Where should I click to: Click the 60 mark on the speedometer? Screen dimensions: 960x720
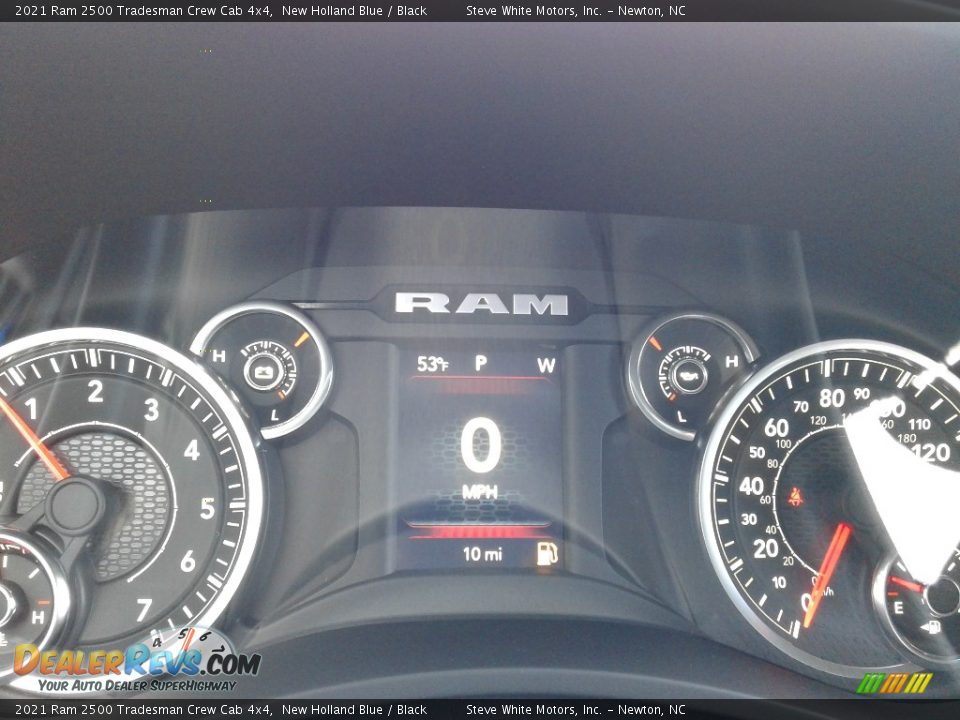[776, 428]
